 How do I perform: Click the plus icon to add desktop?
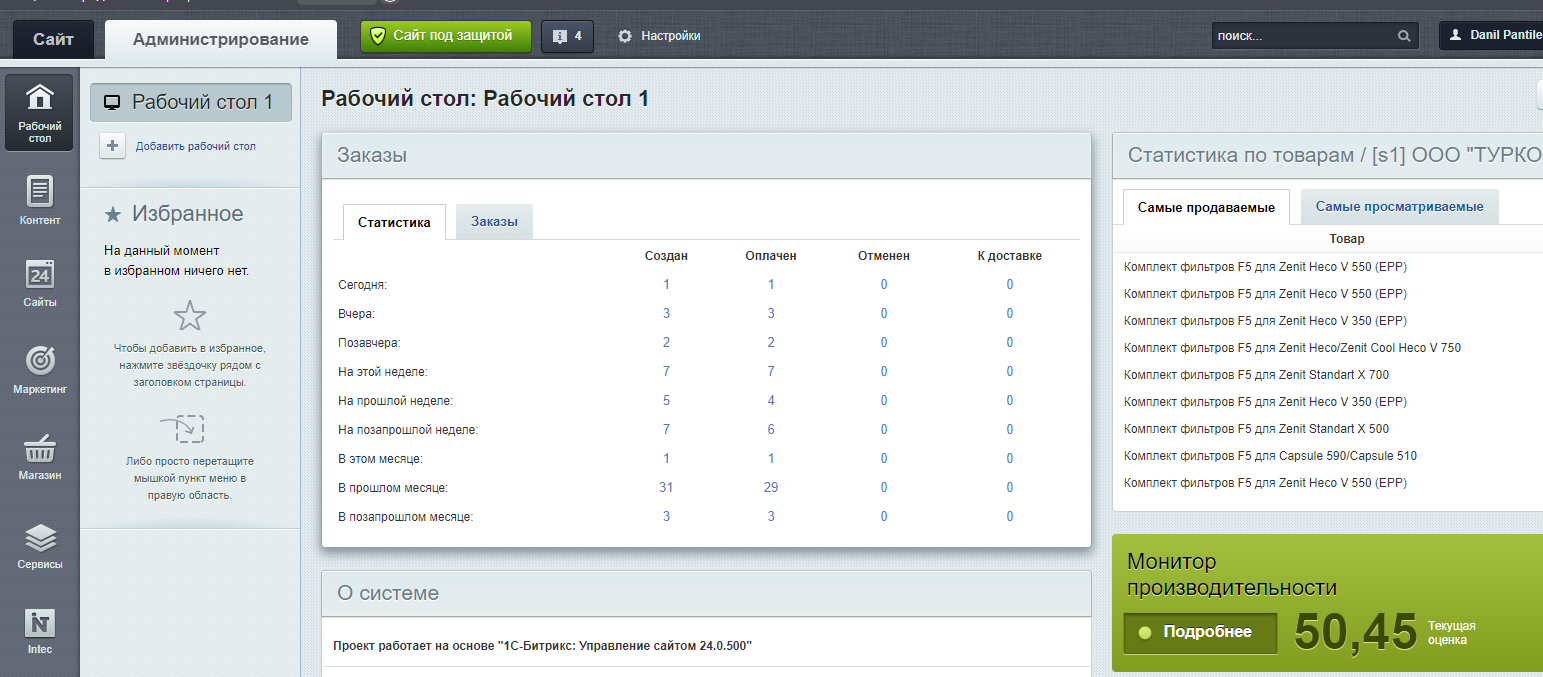tap(113, 145)
